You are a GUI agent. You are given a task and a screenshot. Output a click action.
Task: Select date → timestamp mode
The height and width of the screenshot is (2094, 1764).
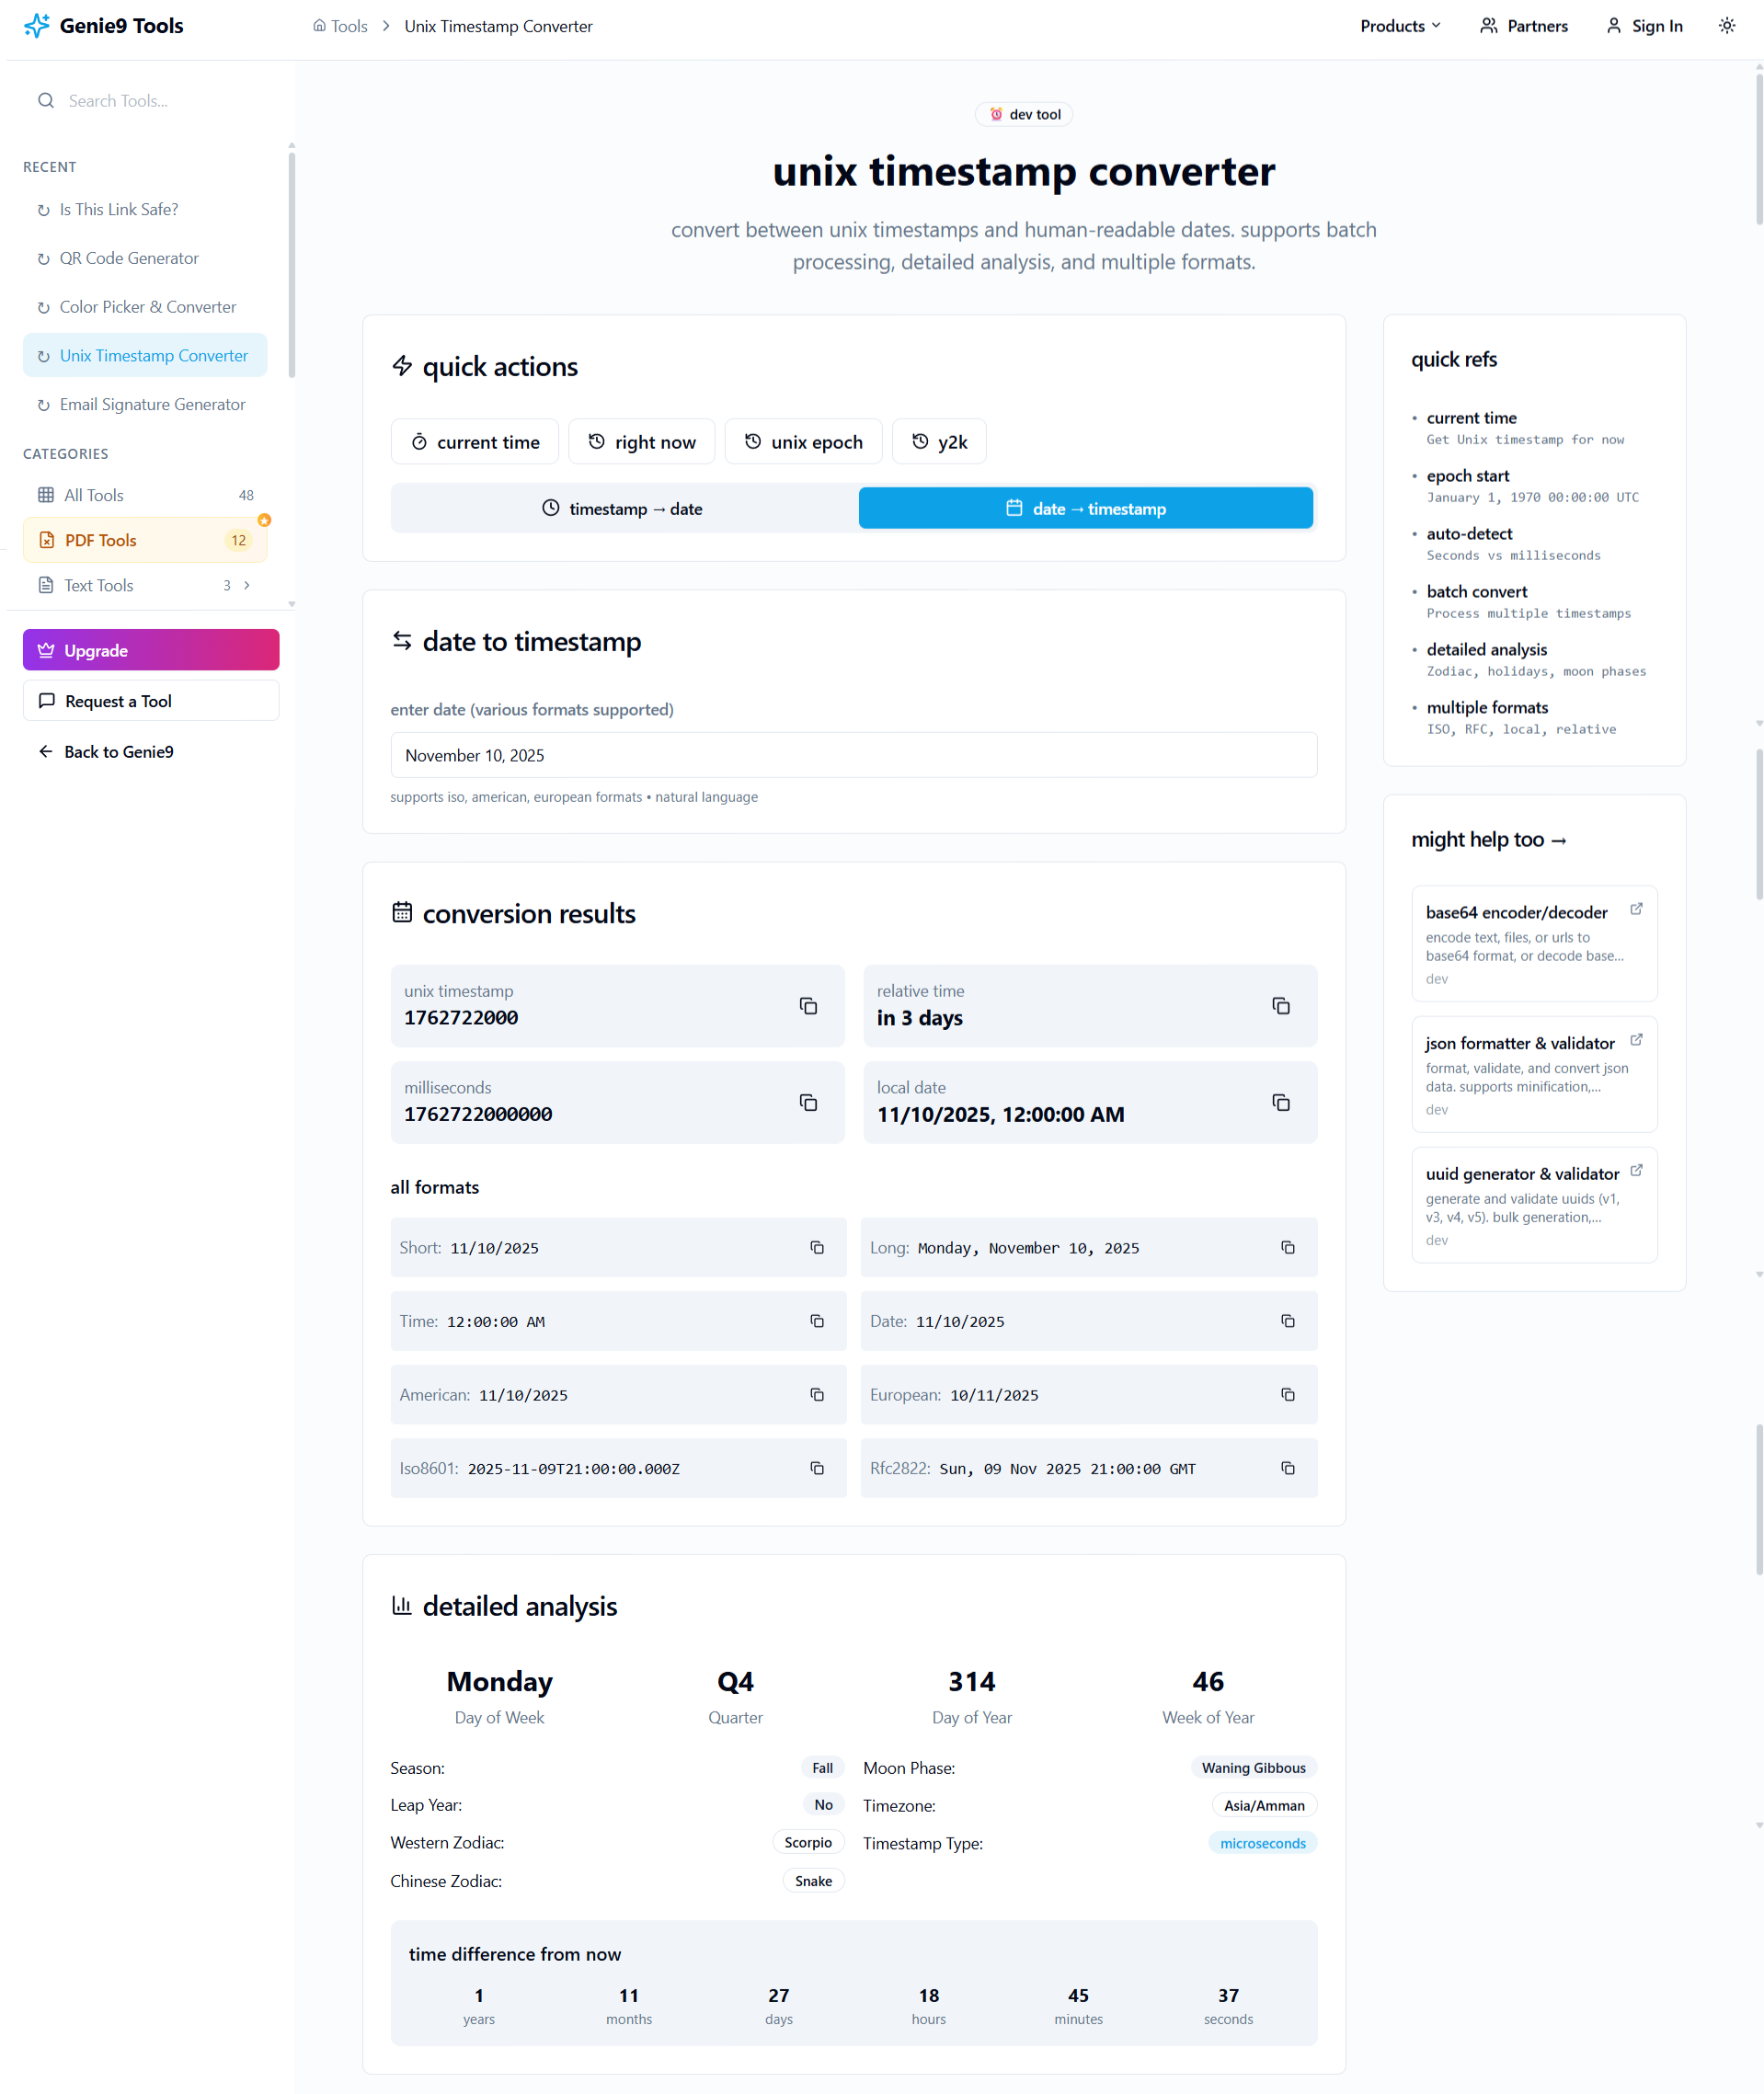pyautogui.click(x=1085, y=509)
